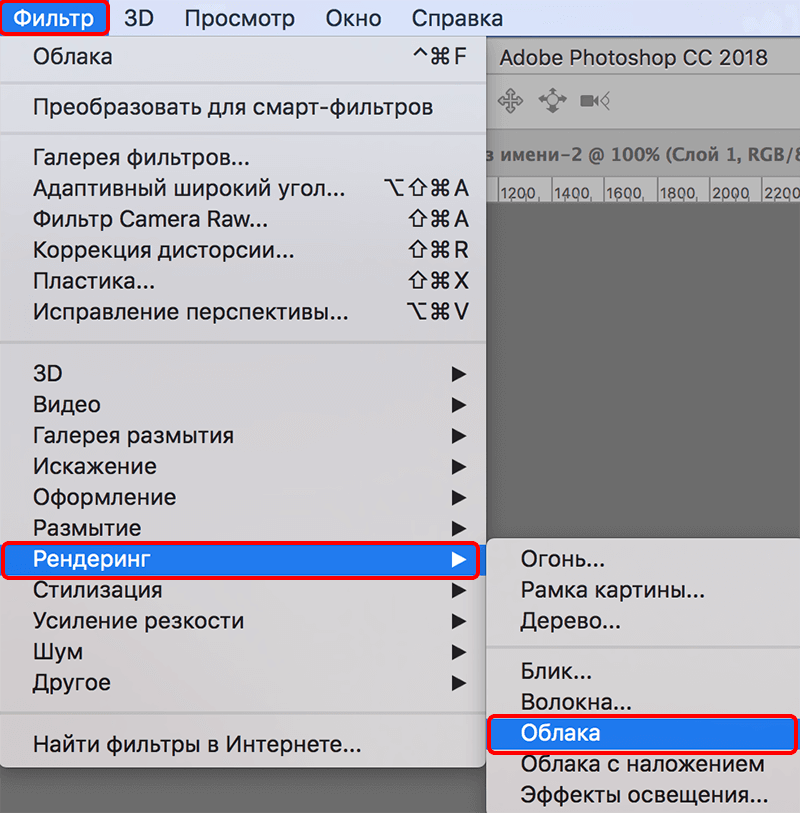Click the 3D menu in menu bar
Viewport: 800px width, 813px height.
click(x=138, y=17)
